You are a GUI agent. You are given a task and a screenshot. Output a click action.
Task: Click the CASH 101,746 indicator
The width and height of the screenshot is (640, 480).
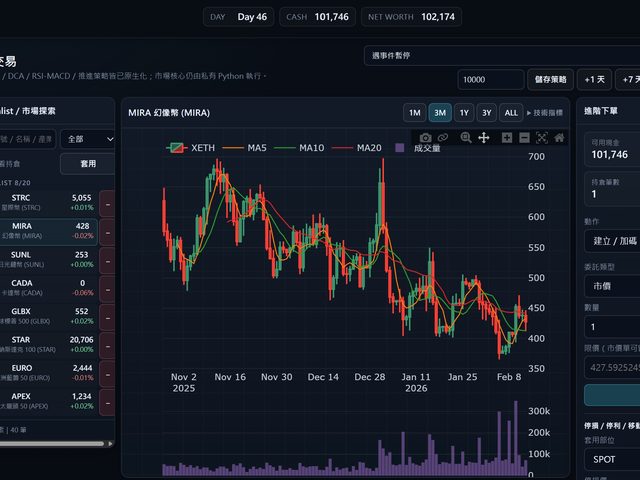[318, 17]
